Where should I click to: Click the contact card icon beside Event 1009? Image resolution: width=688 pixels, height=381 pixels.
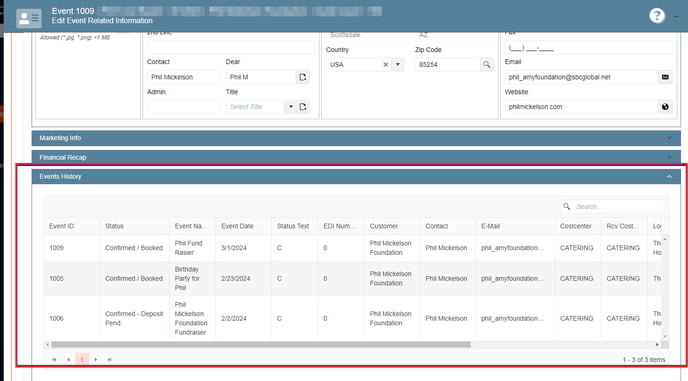(x=29, y=18)
